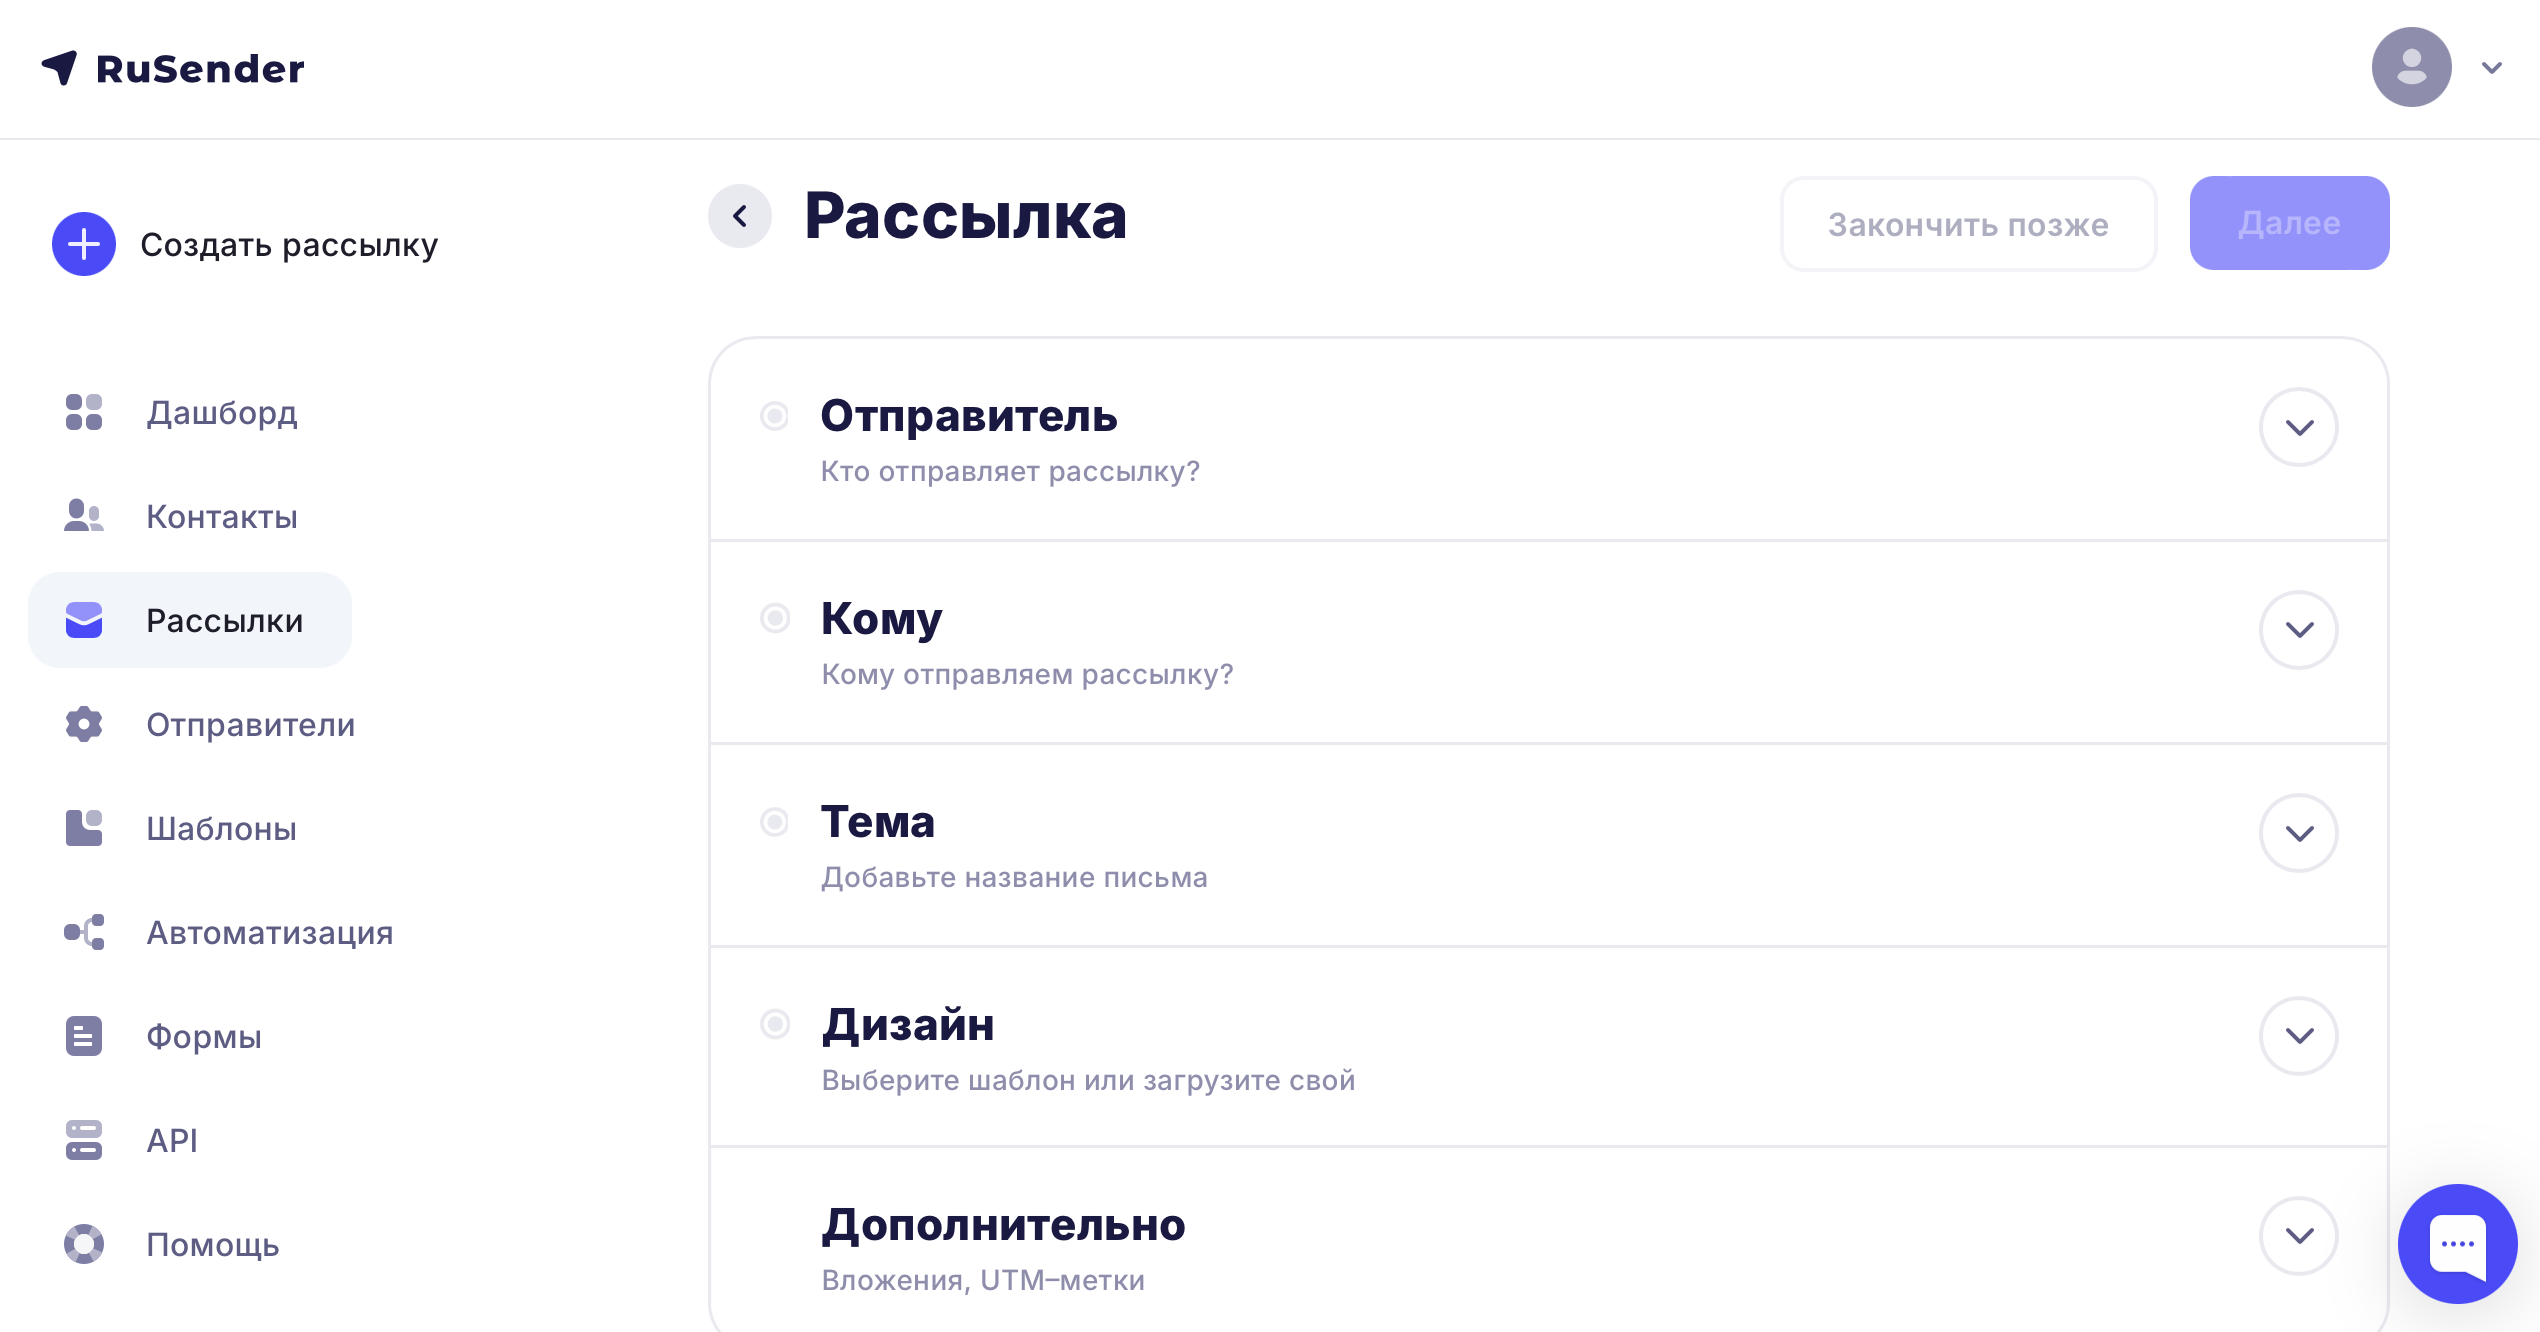Click text 'Вложения, UTM-метки'
Screen dimensions: 2540x1332
tap(983, 1280)
